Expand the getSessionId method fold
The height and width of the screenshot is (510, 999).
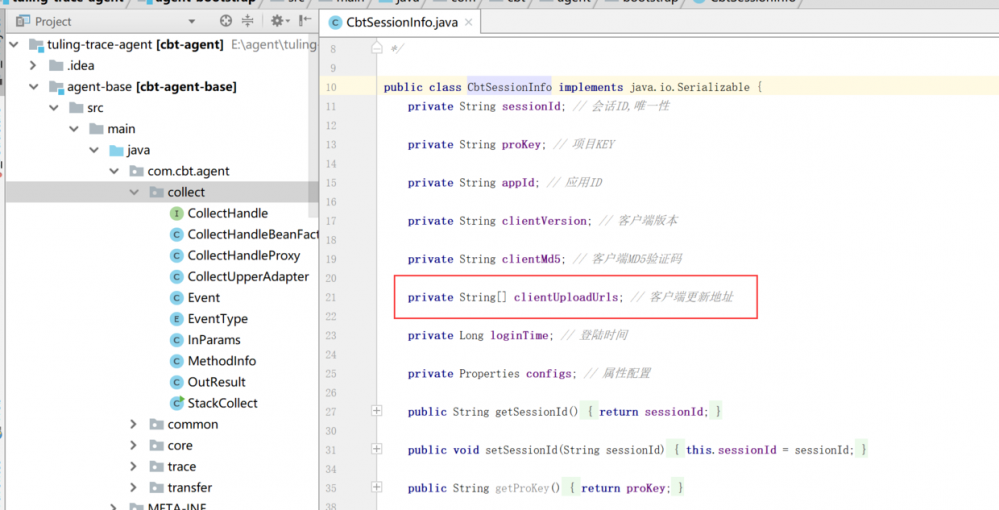[377, 411]
